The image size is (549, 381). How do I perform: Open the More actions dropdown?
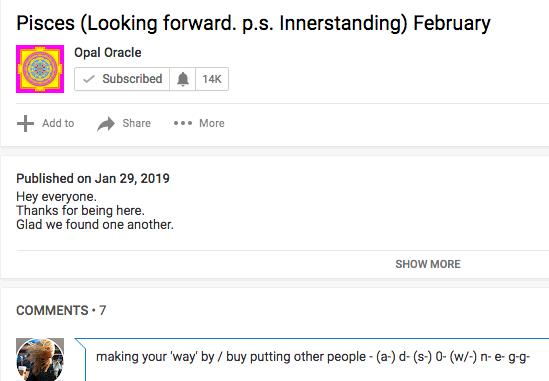[199, 123]
